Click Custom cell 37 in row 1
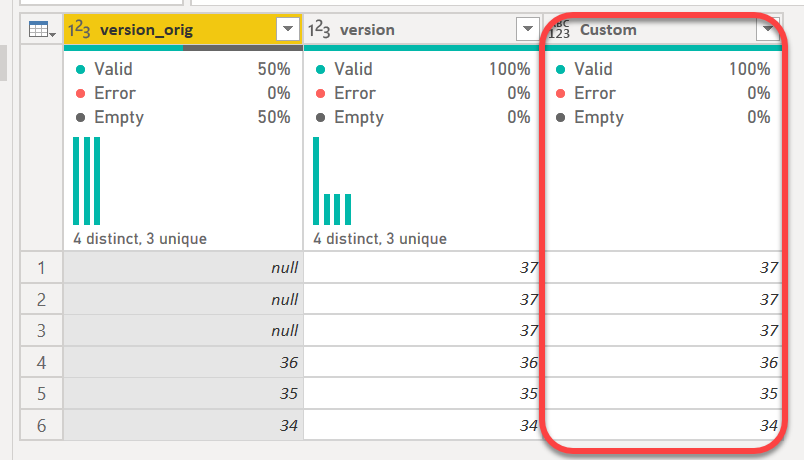The width and height of the screenshot is (804, 460). pyautogui.click(x=663, y=267)
